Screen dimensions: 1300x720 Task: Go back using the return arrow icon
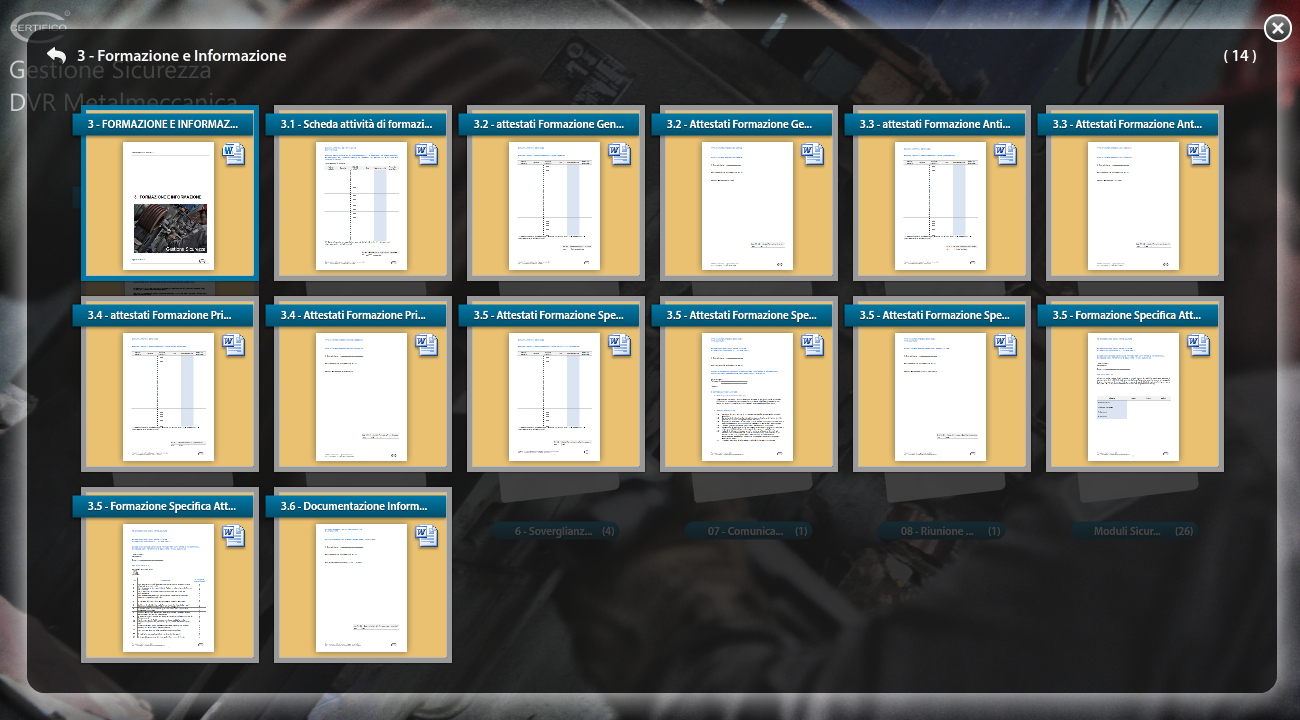click(x=57, y=56)
